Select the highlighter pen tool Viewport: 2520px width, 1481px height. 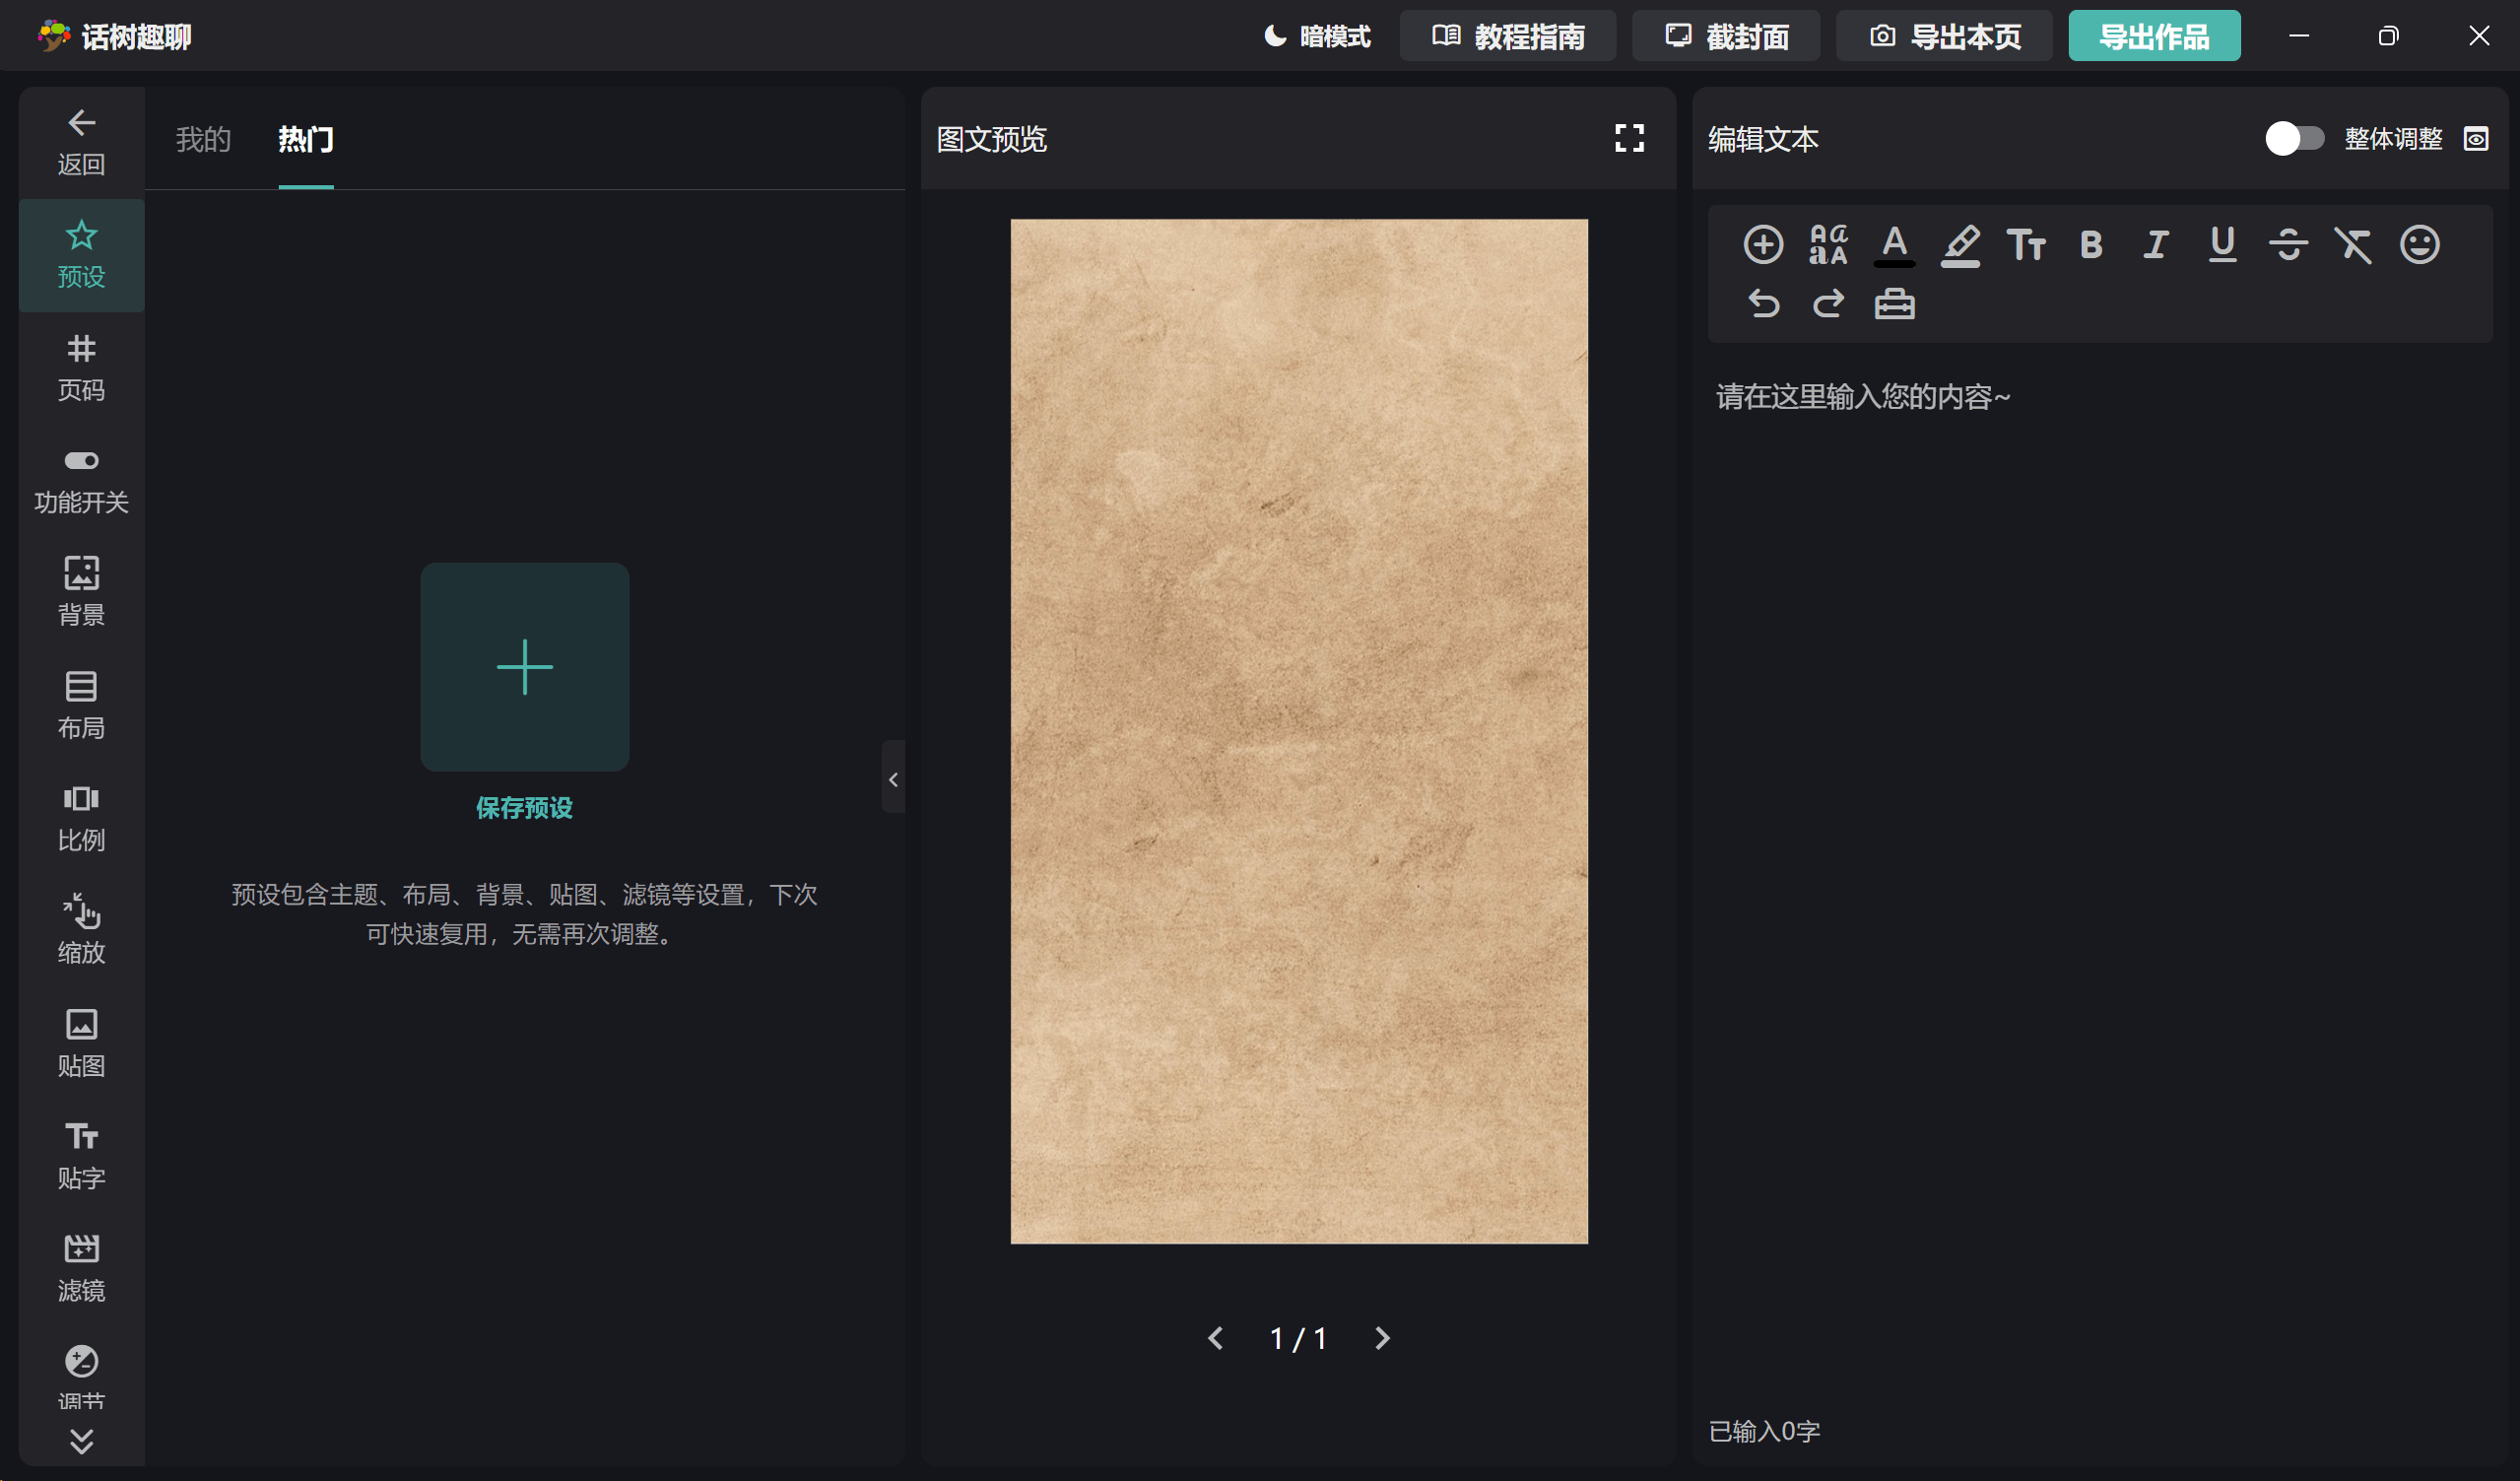point(1960,244)
